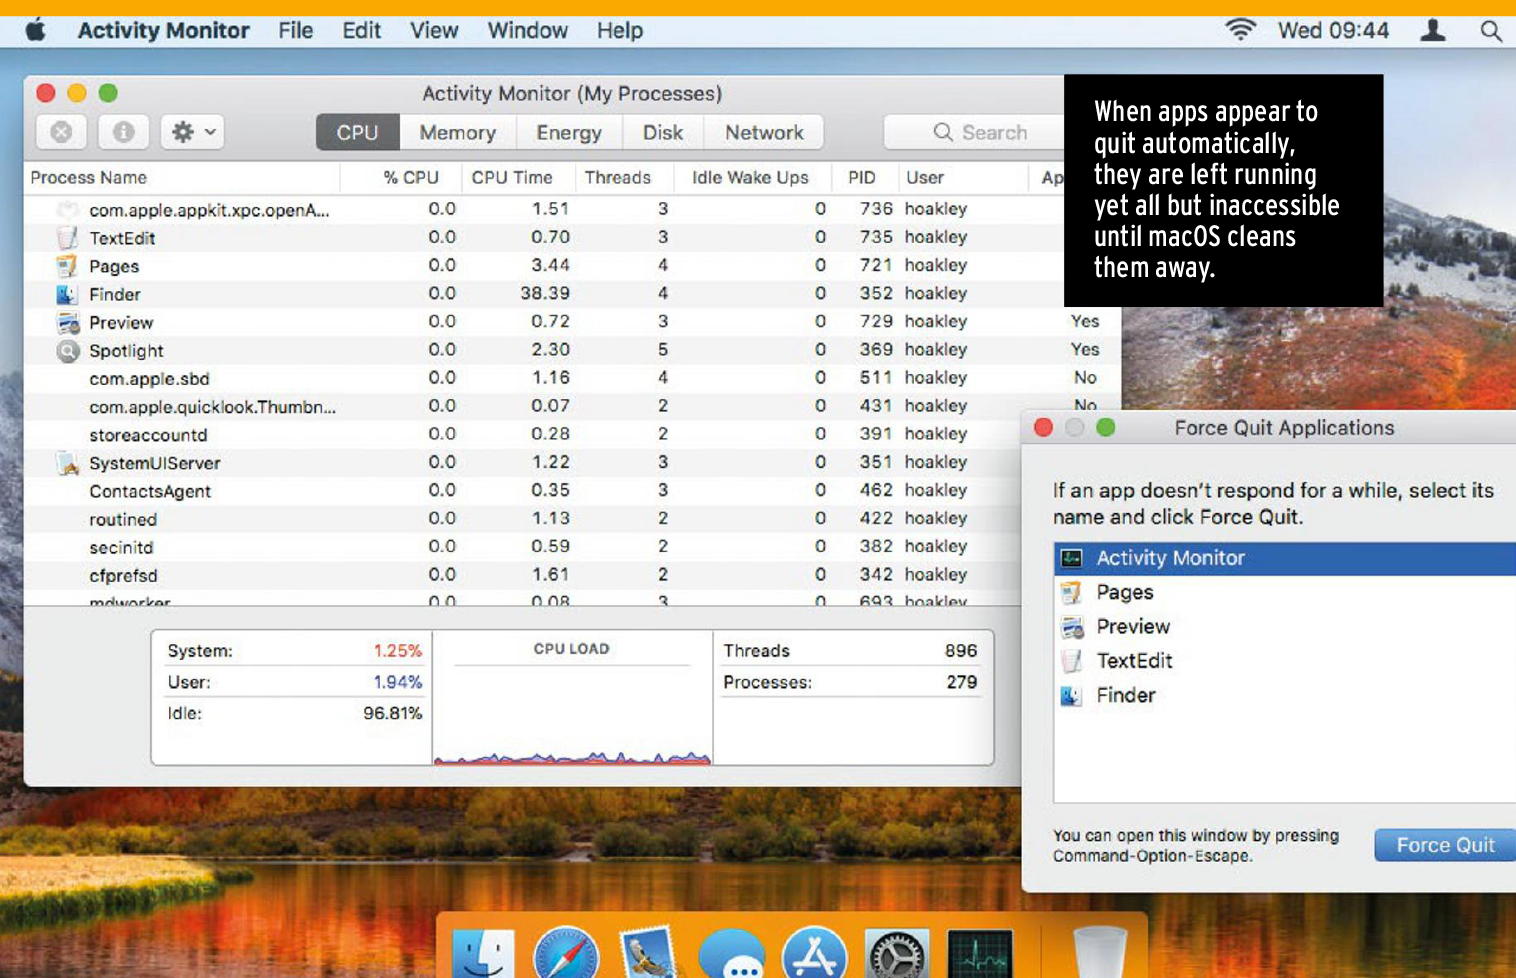Launch Messages from the Dock
Screen dimensions: 1516x978
pos(732,953)
